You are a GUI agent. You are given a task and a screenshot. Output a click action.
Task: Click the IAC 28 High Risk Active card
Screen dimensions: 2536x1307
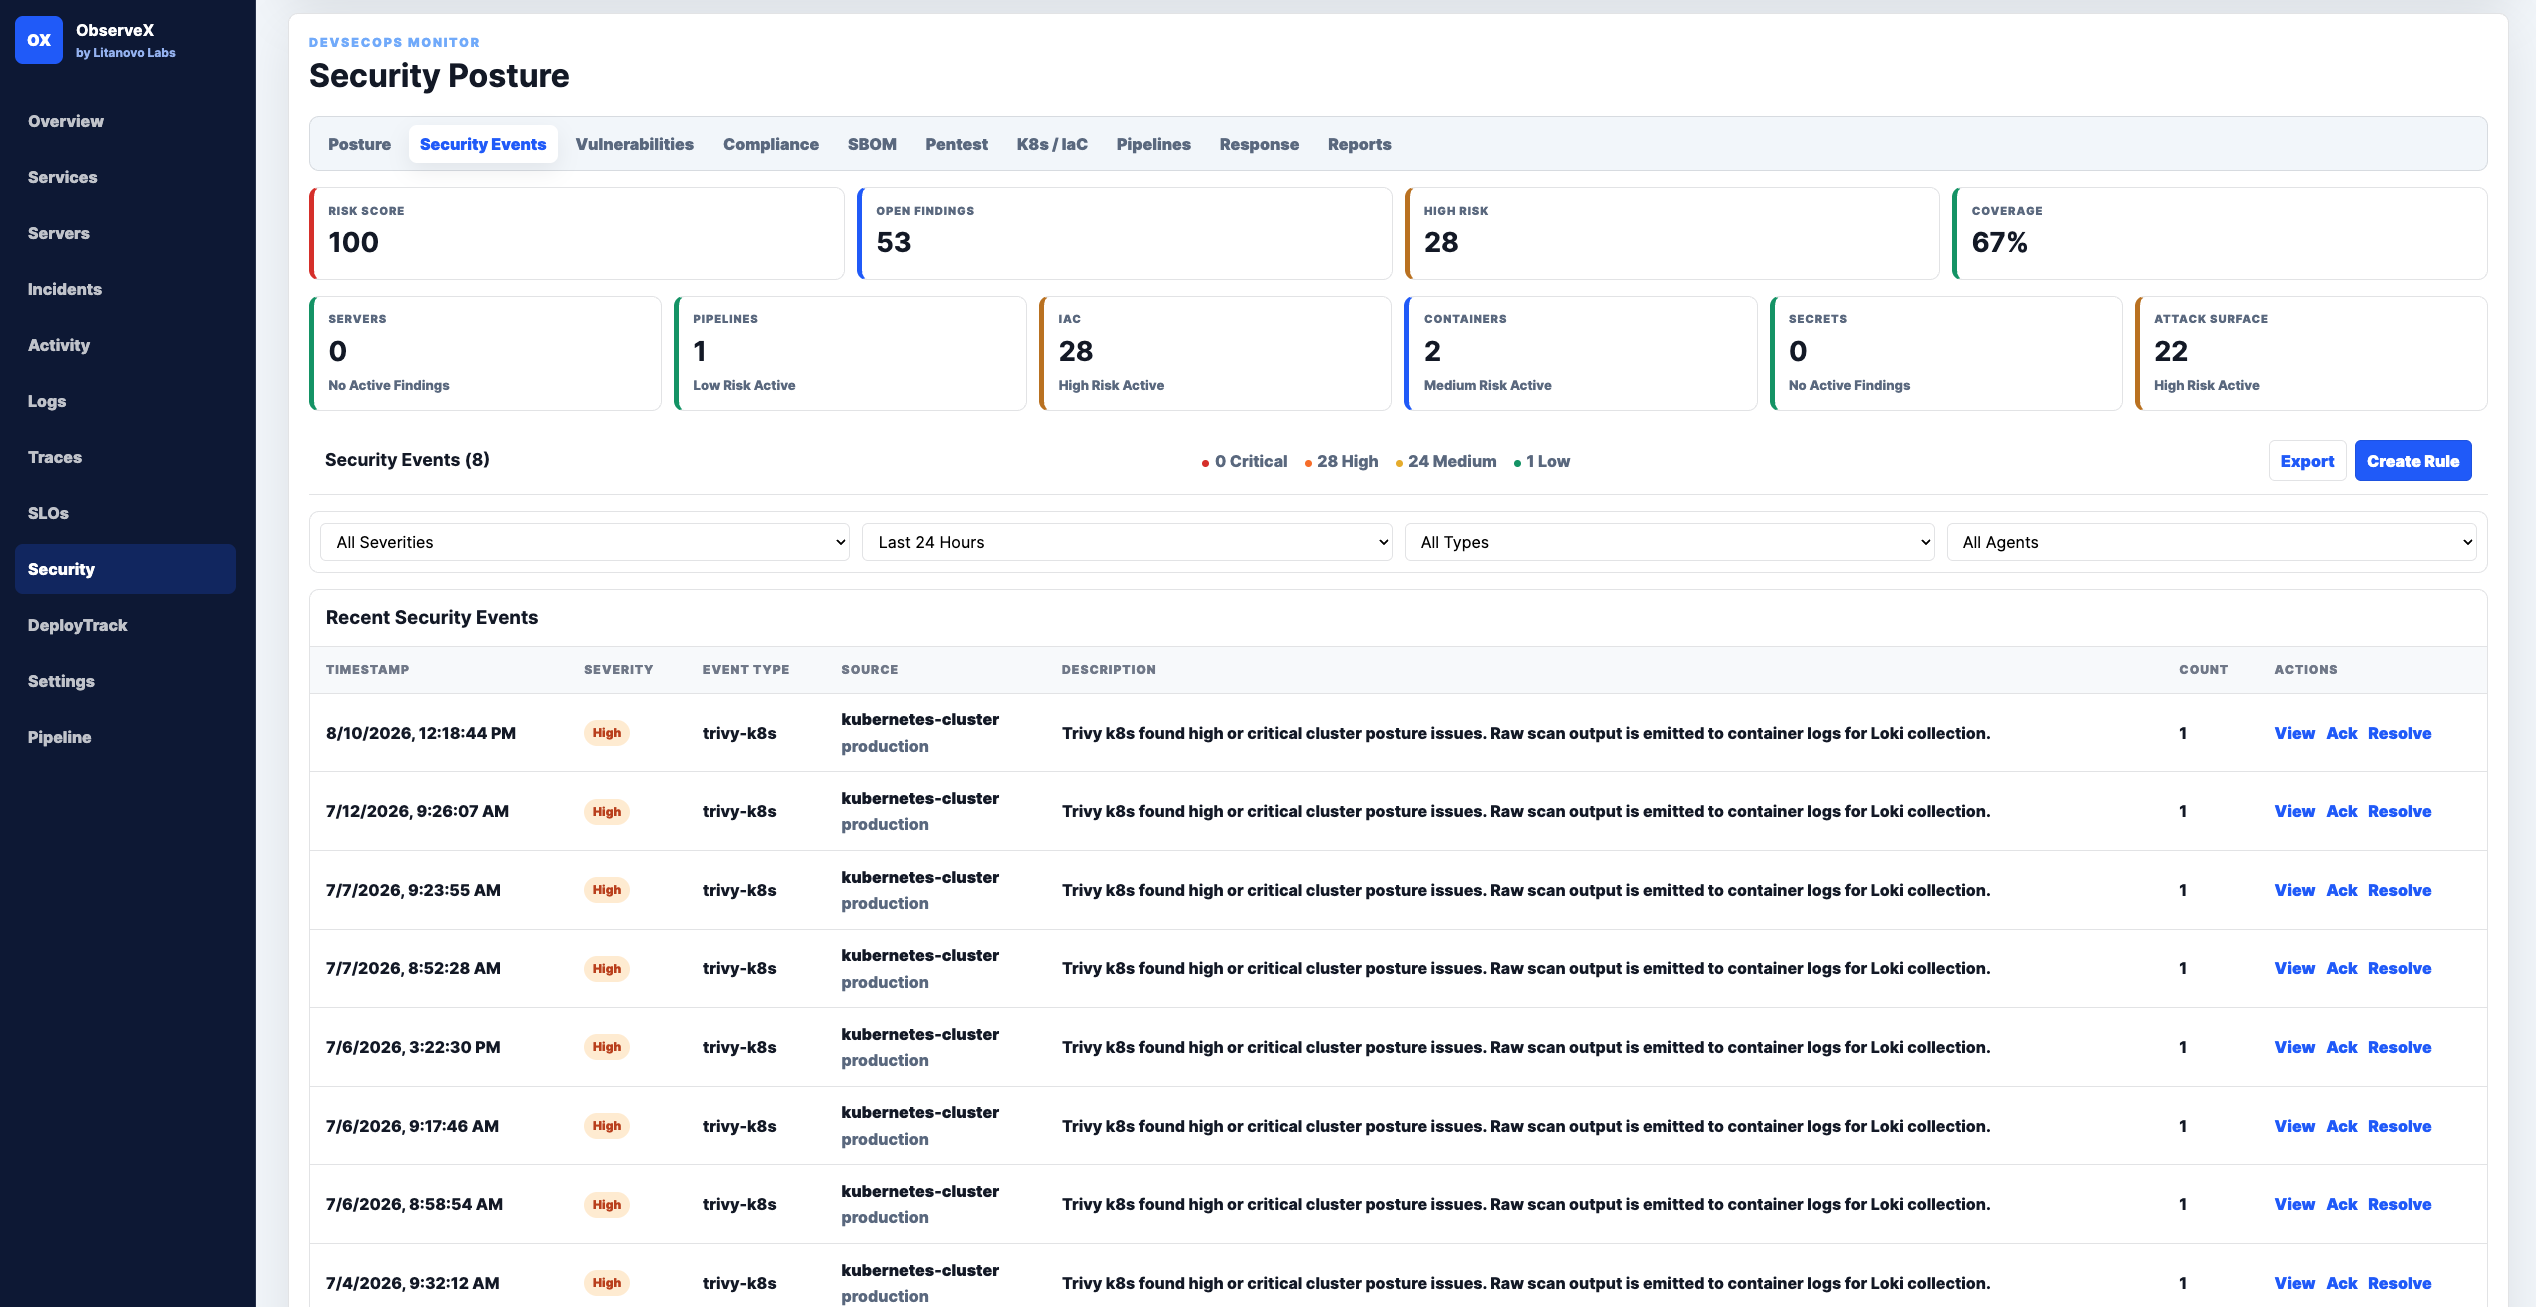click(1215, 353)
